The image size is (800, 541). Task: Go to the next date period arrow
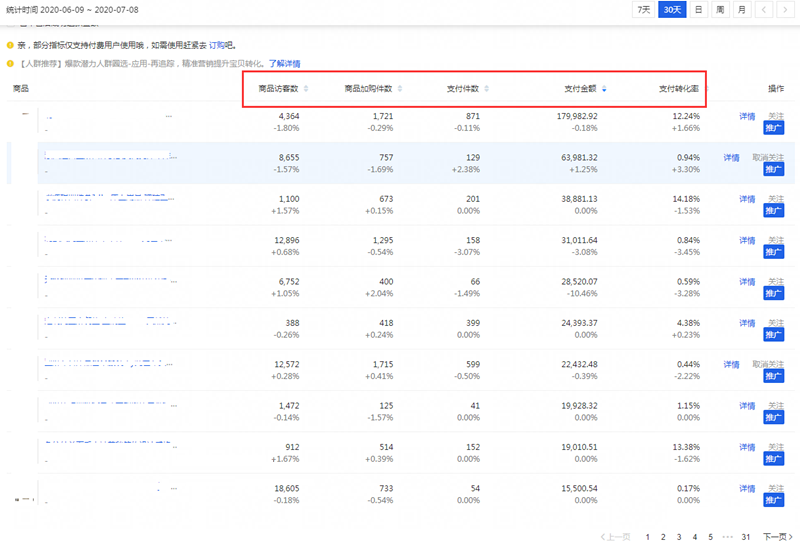785,10
